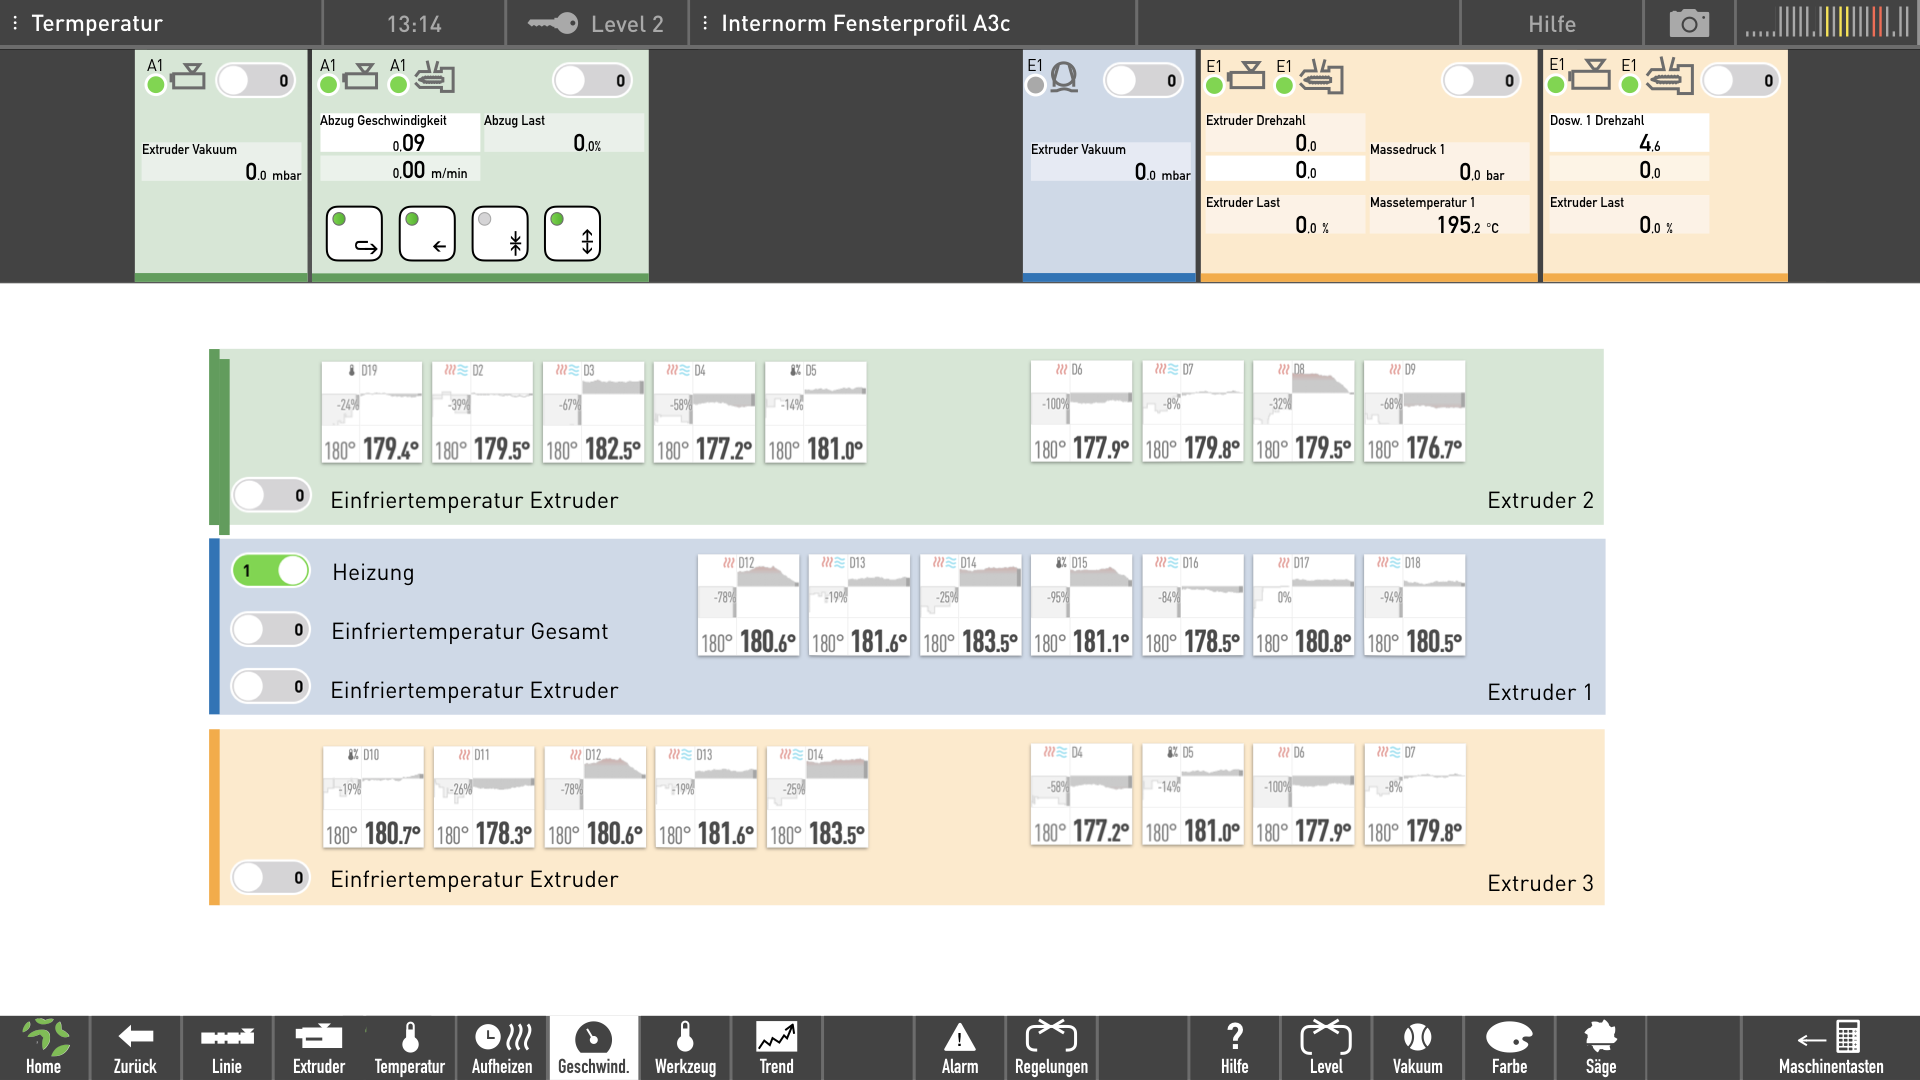Click the 13:14 clock display
Image resolution: width=1920 pixels, height=1080 pixels.
tap(414, 23)
